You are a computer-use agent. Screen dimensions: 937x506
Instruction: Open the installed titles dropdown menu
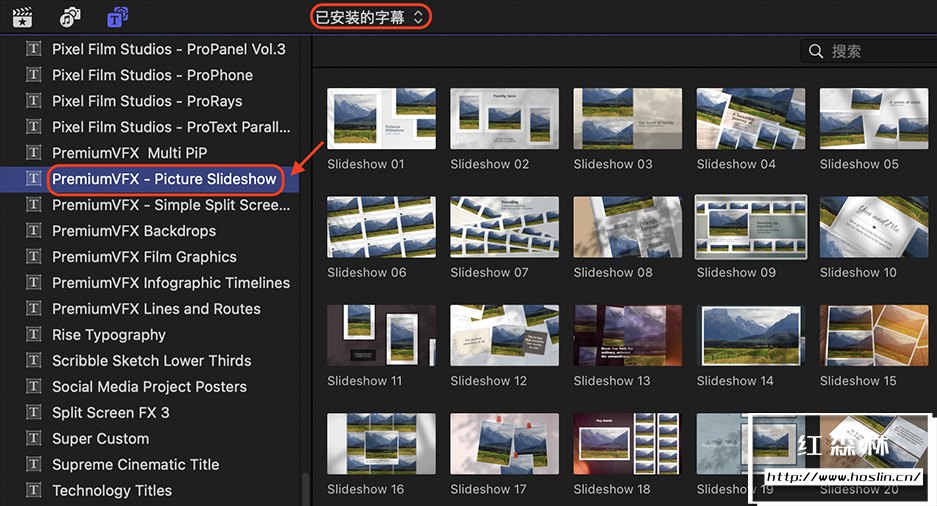(370, 17)
